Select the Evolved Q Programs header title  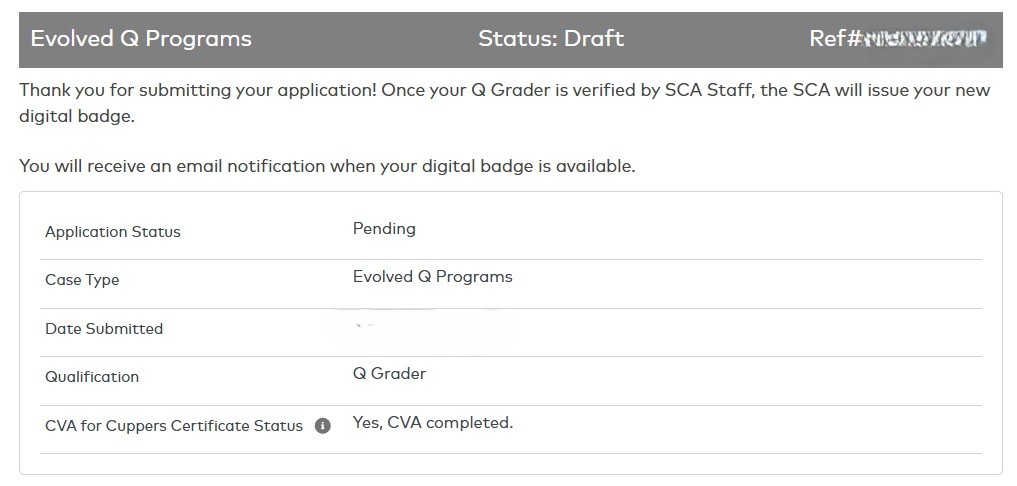141,39
